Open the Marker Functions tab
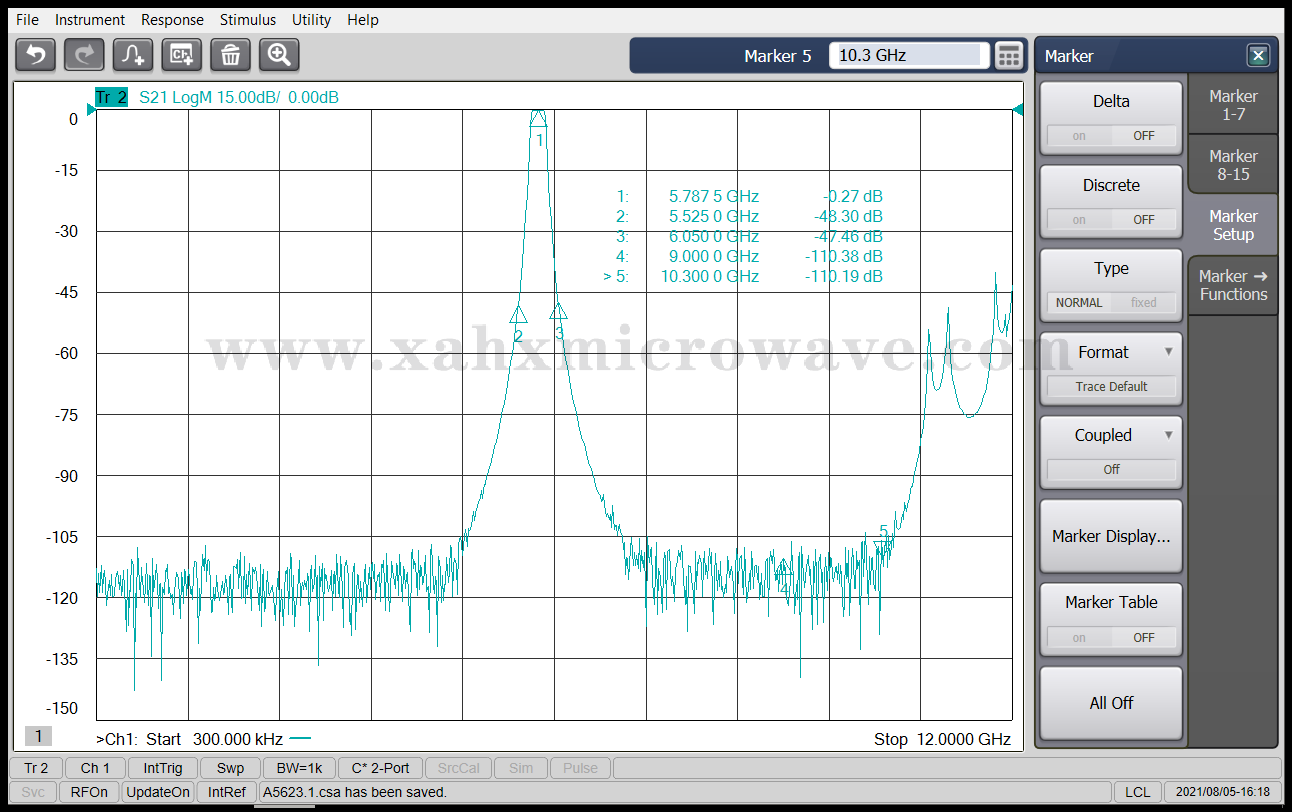This screenshot has height=812, width=1292. click(1233, 285)
